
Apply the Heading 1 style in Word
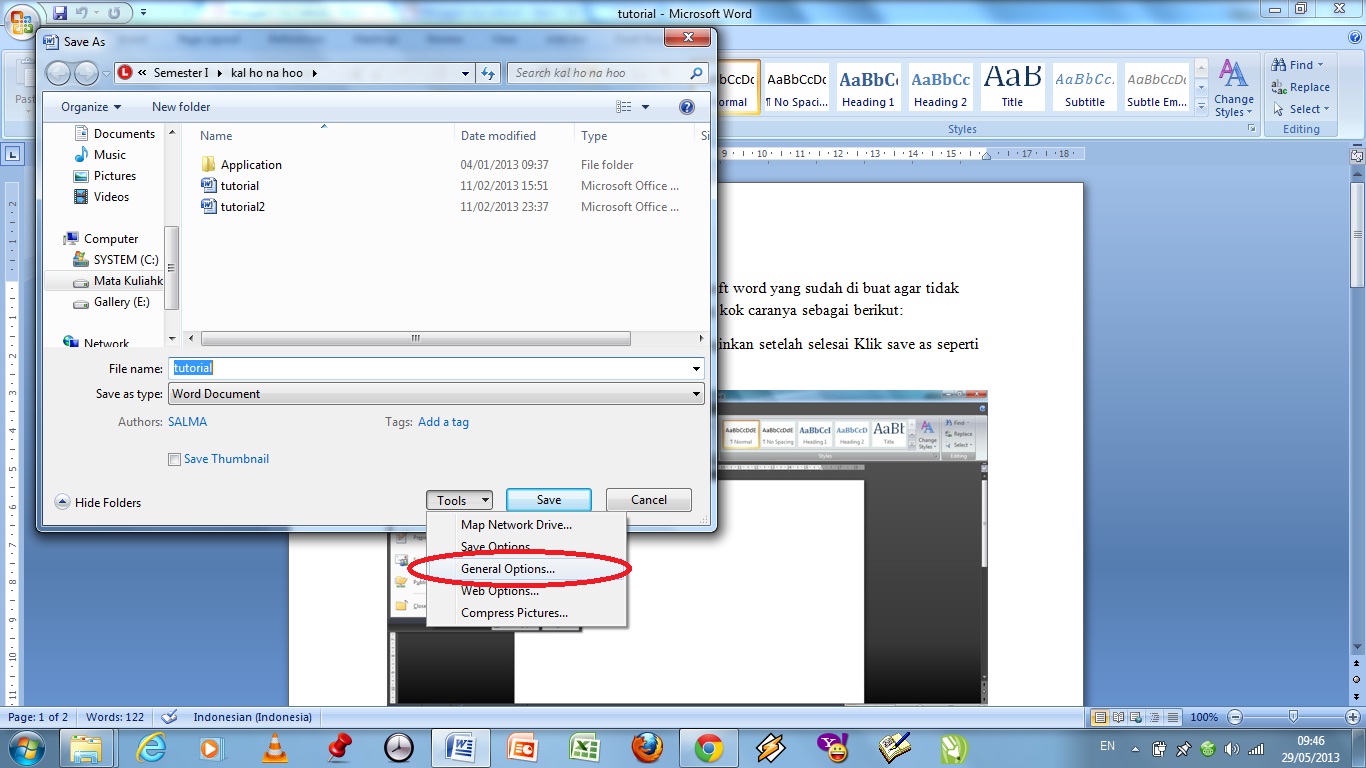(868, 87)
